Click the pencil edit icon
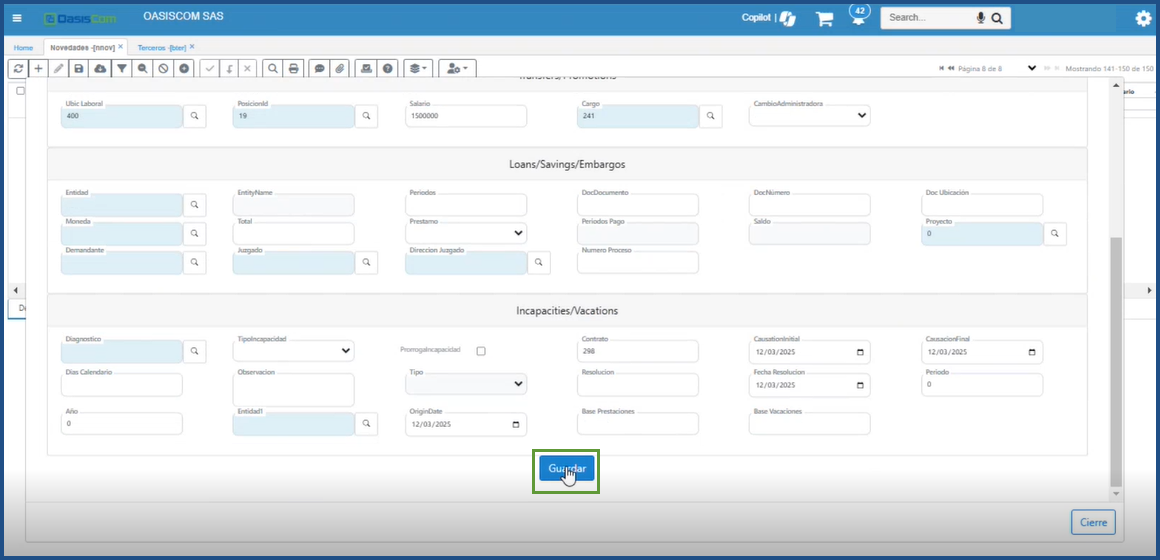 [x=58, y=68]
